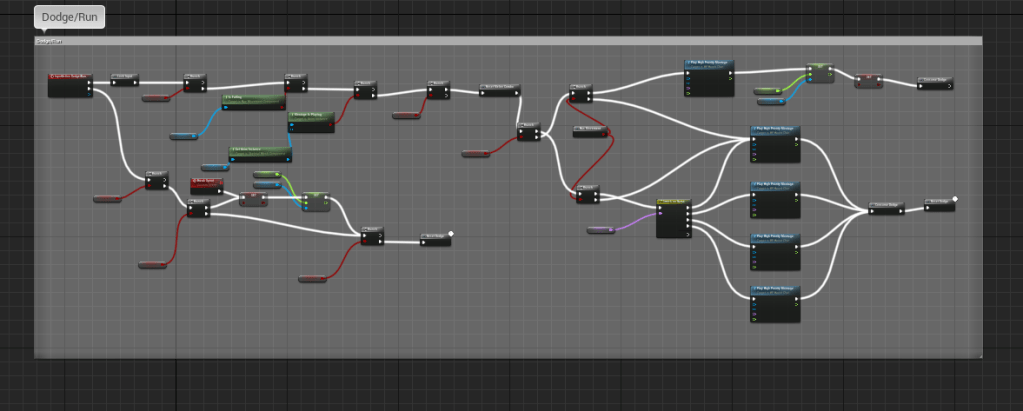Click the red-header custom event node below Get Anim Instance

coord(207,186)
